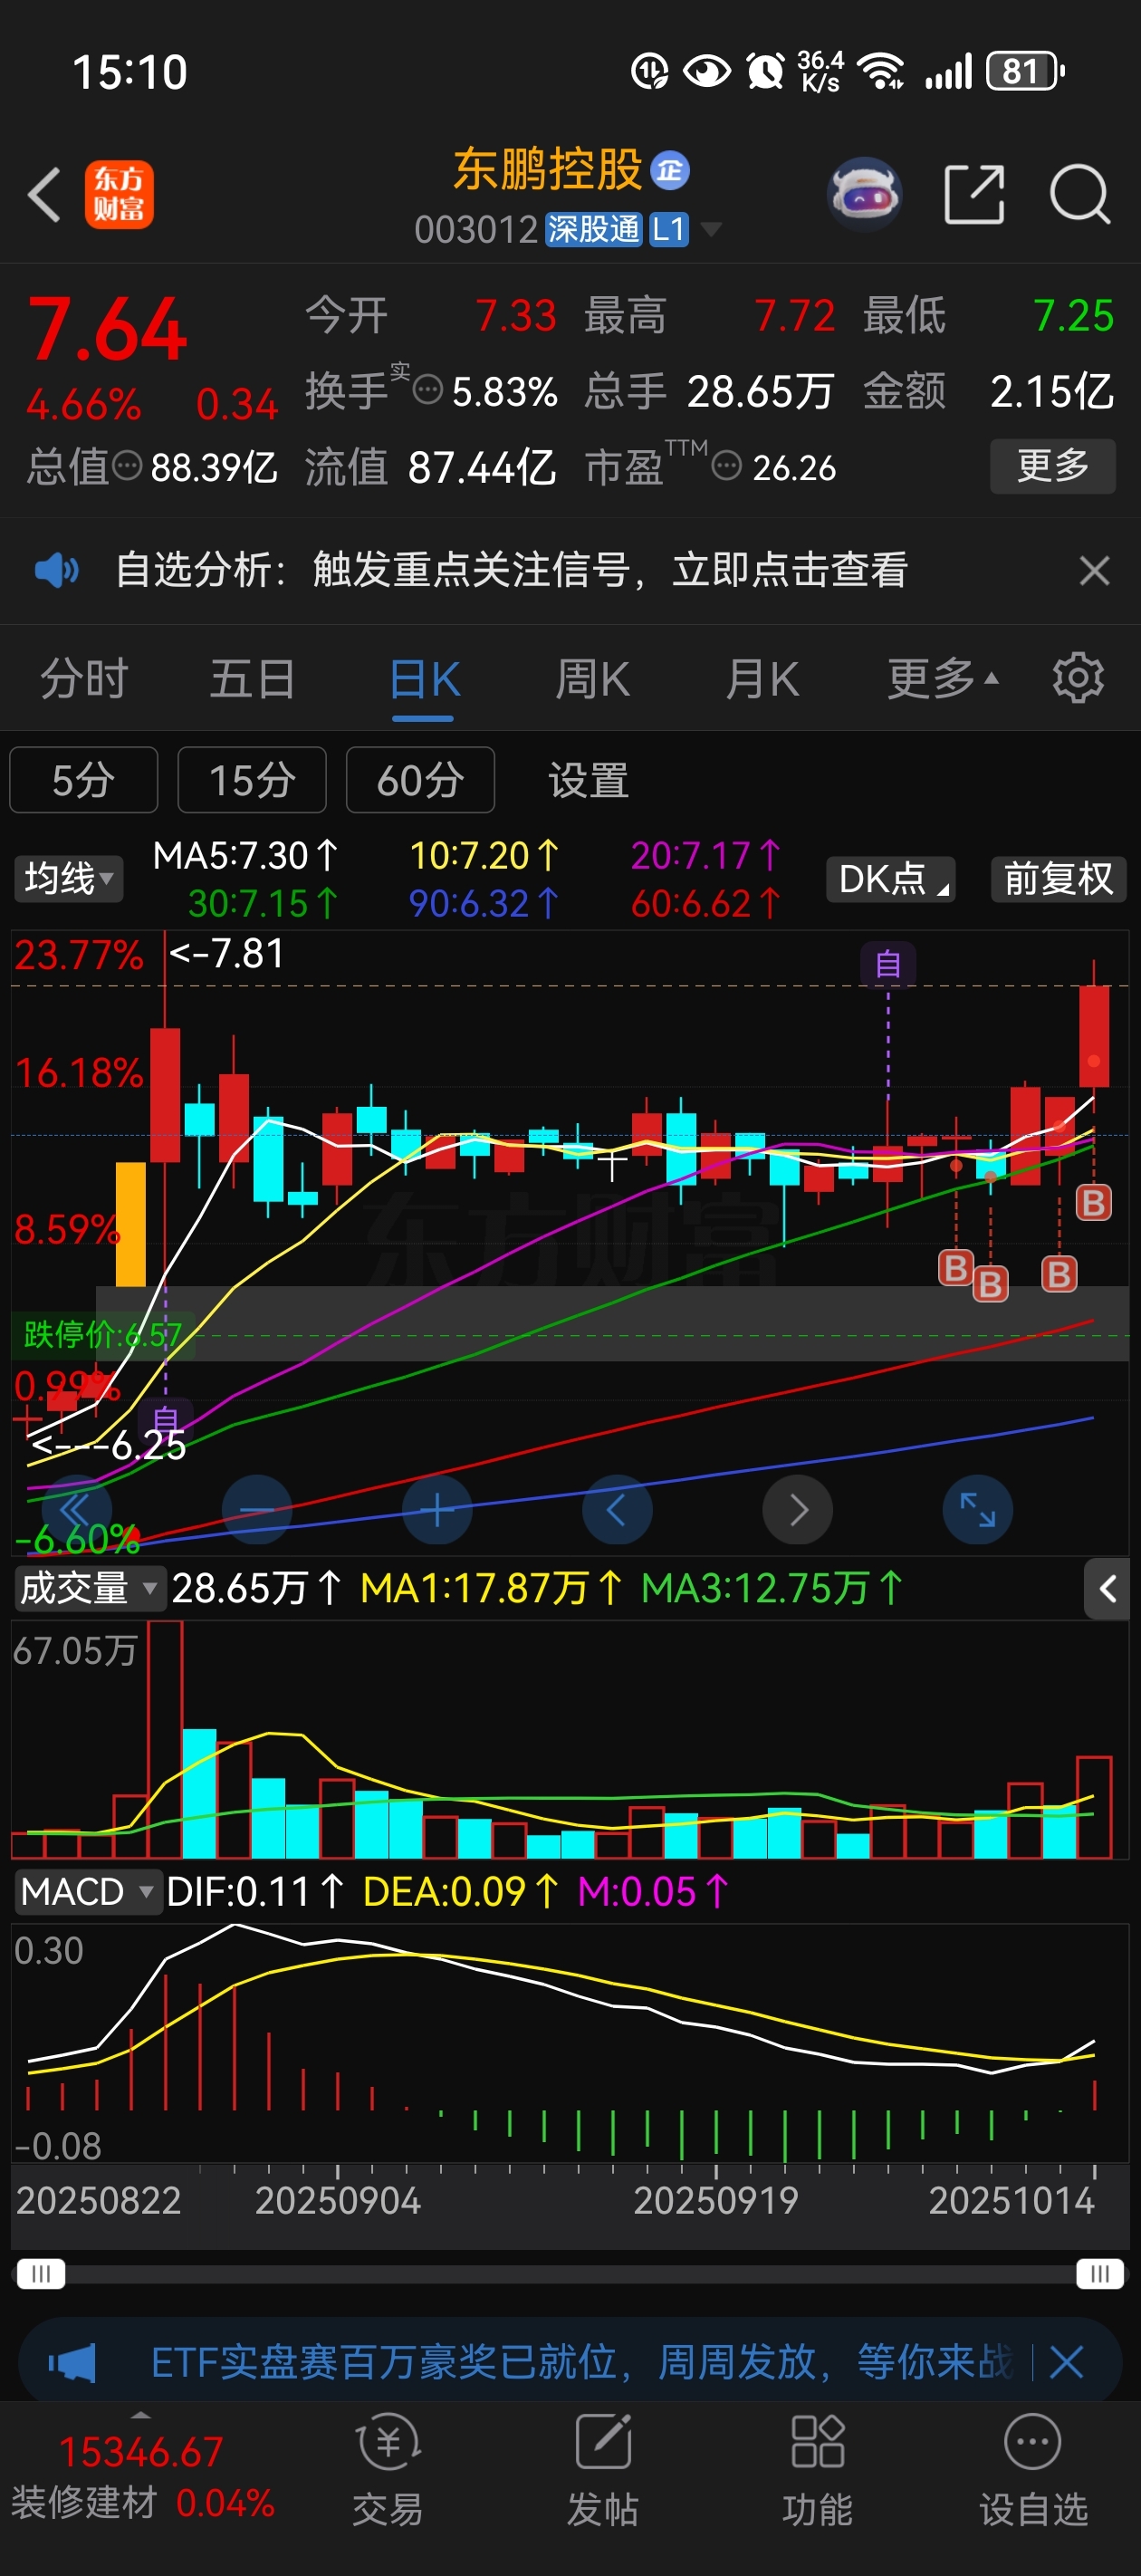Tap the latest price 7.64

(x=107, y=330)
